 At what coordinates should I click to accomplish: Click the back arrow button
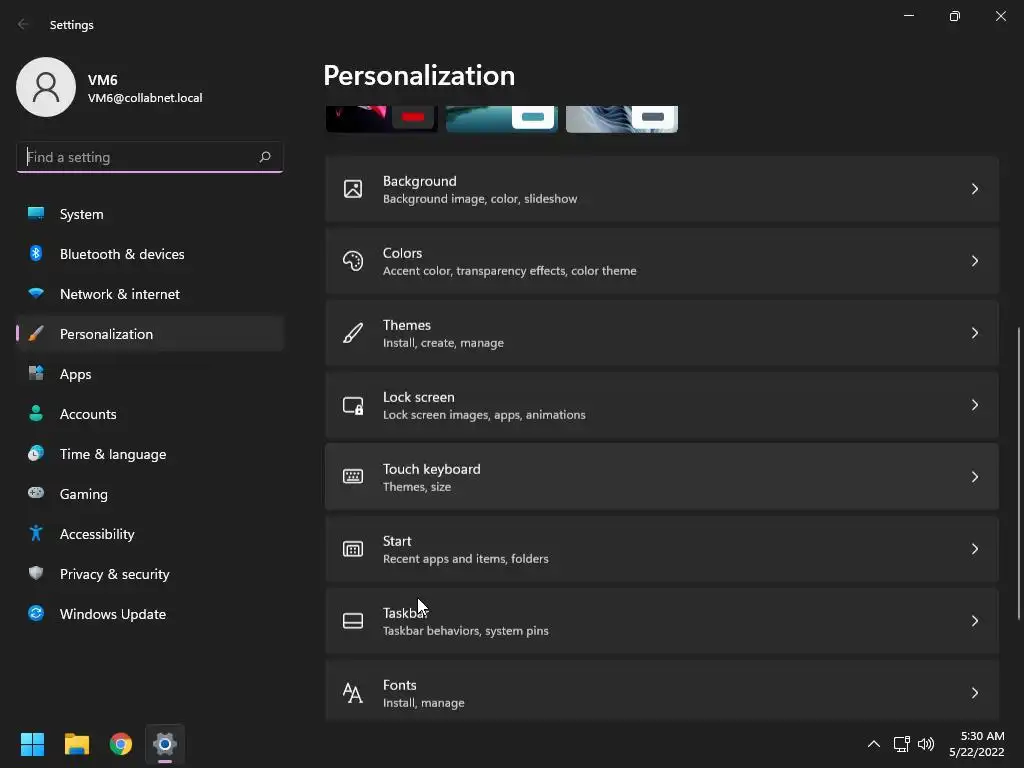pyautogui.click(x=24, y=25)
